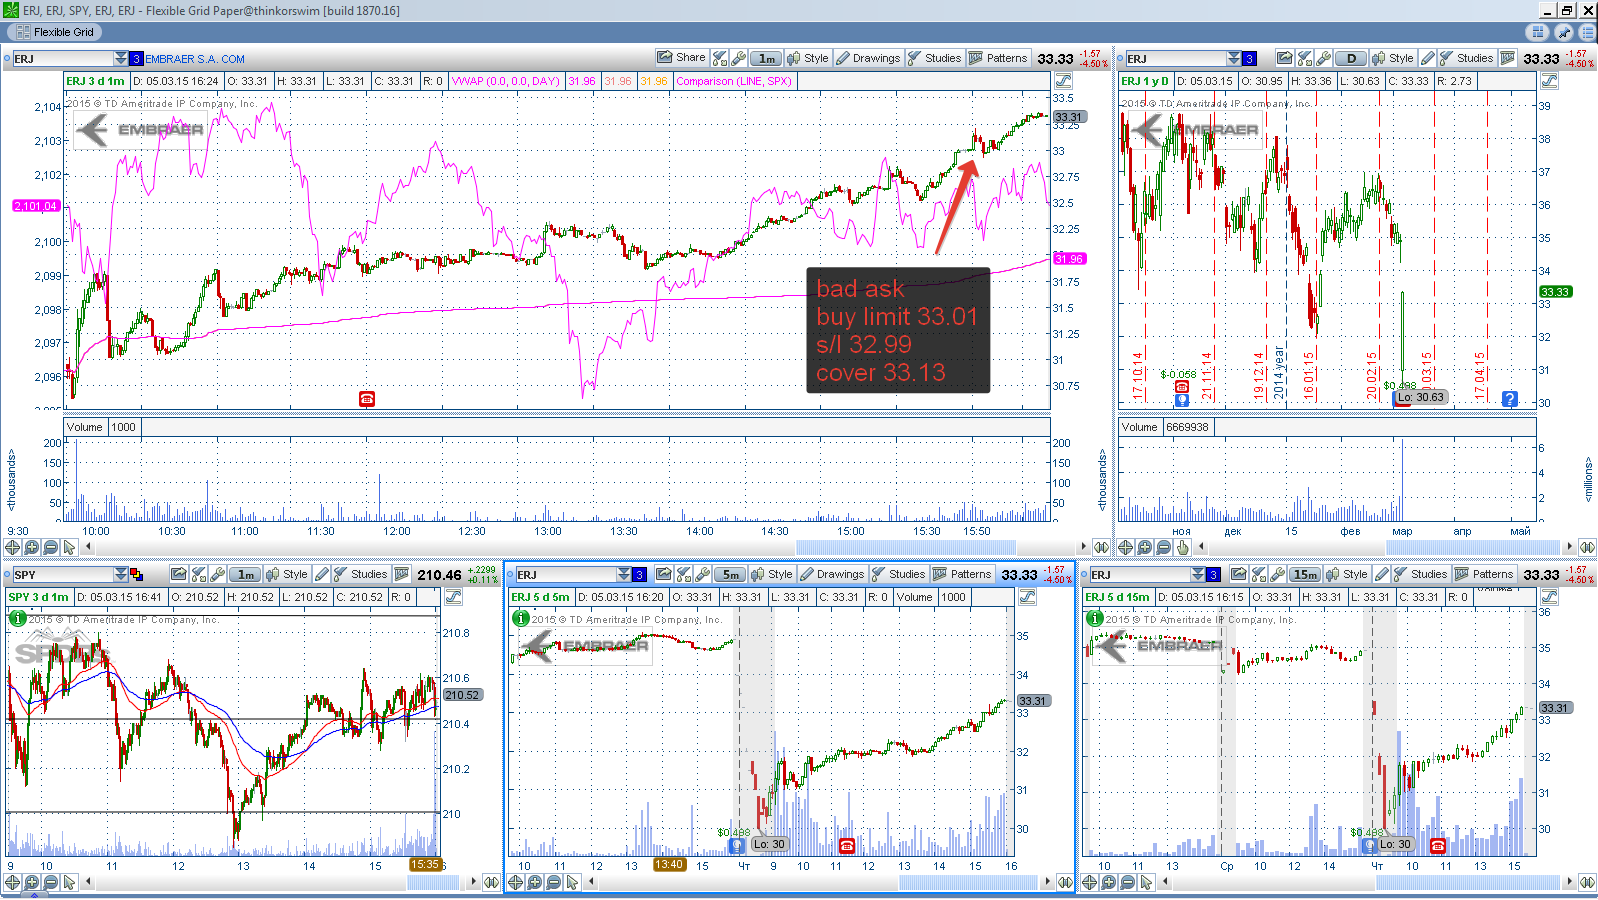Open the 1m timeframe selector of the main ERJ chart
The height and width of the screenshot is (900, 1598).
pyautogui.click(x=765, y=58)
